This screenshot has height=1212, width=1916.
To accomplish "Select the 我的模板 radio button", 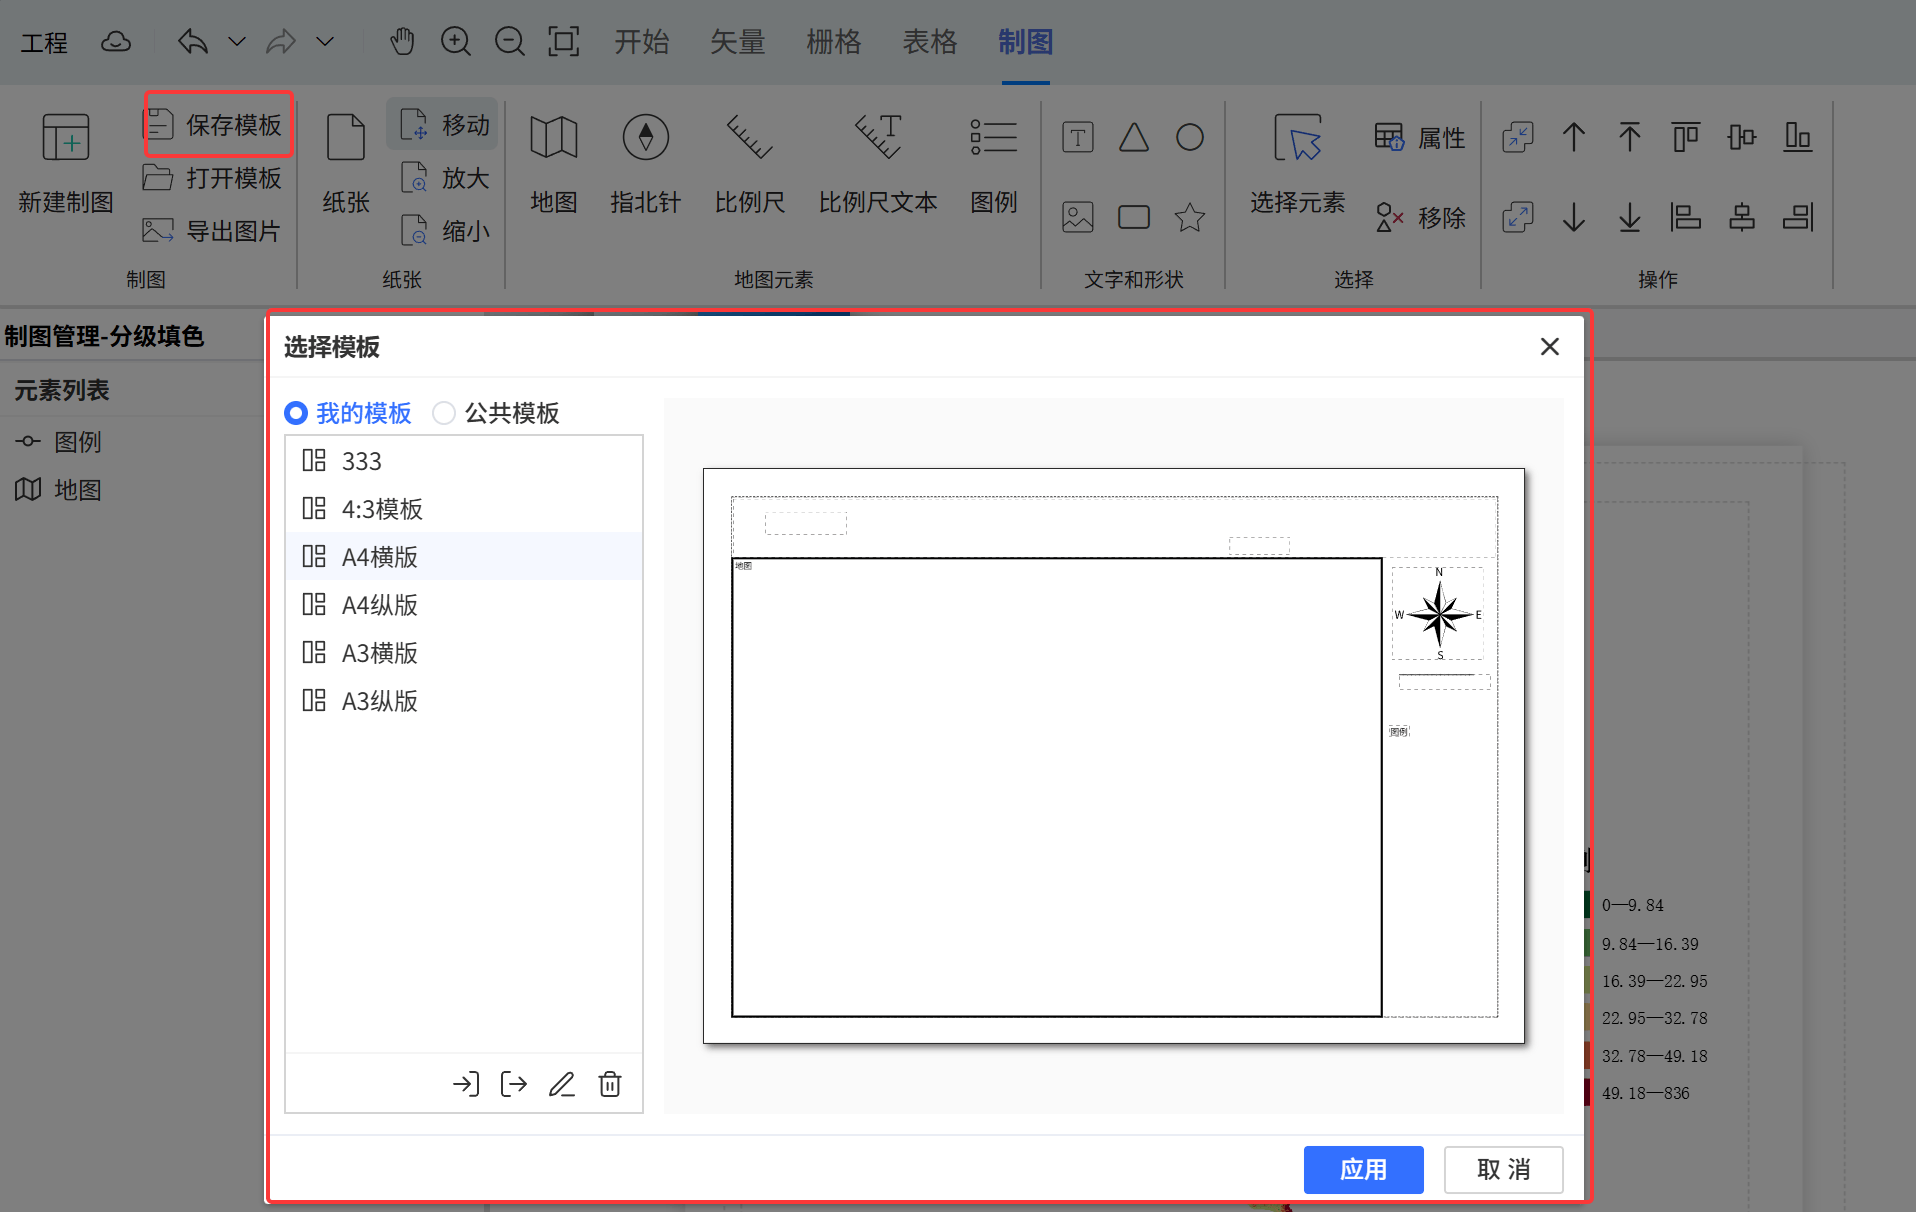I will (296, 413).
